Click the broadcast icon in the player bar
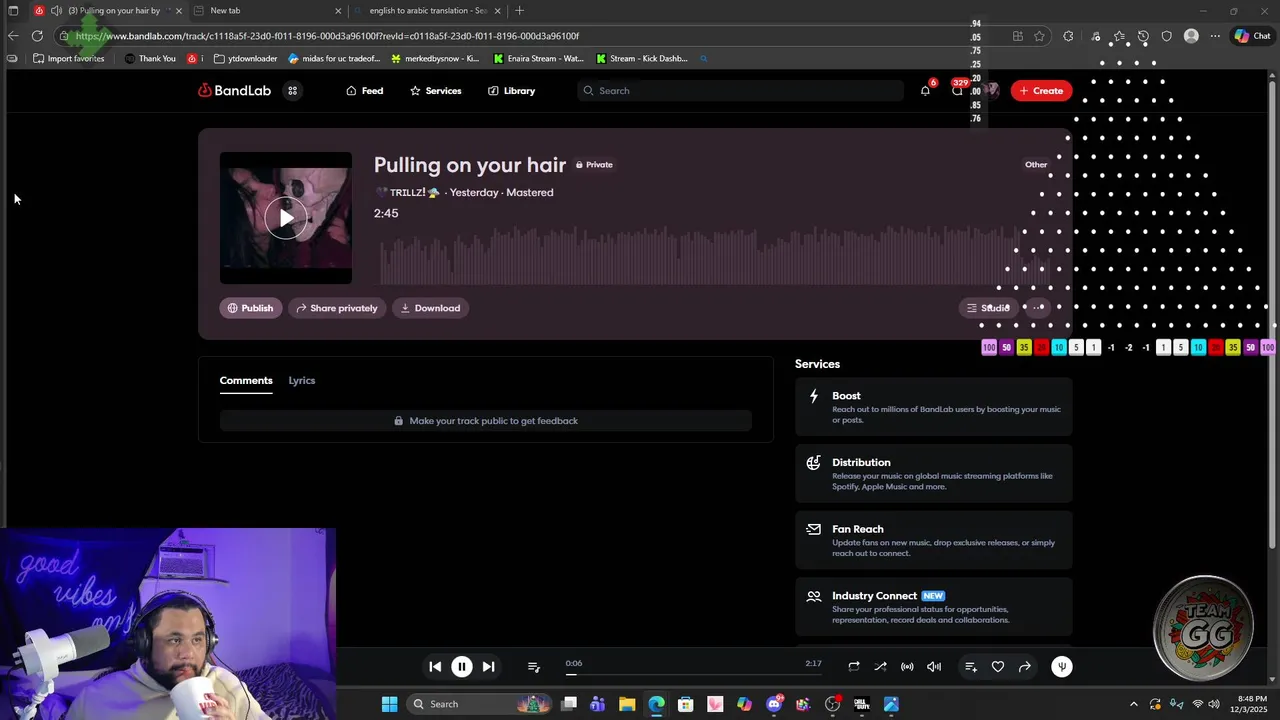 tap(907, 666)
